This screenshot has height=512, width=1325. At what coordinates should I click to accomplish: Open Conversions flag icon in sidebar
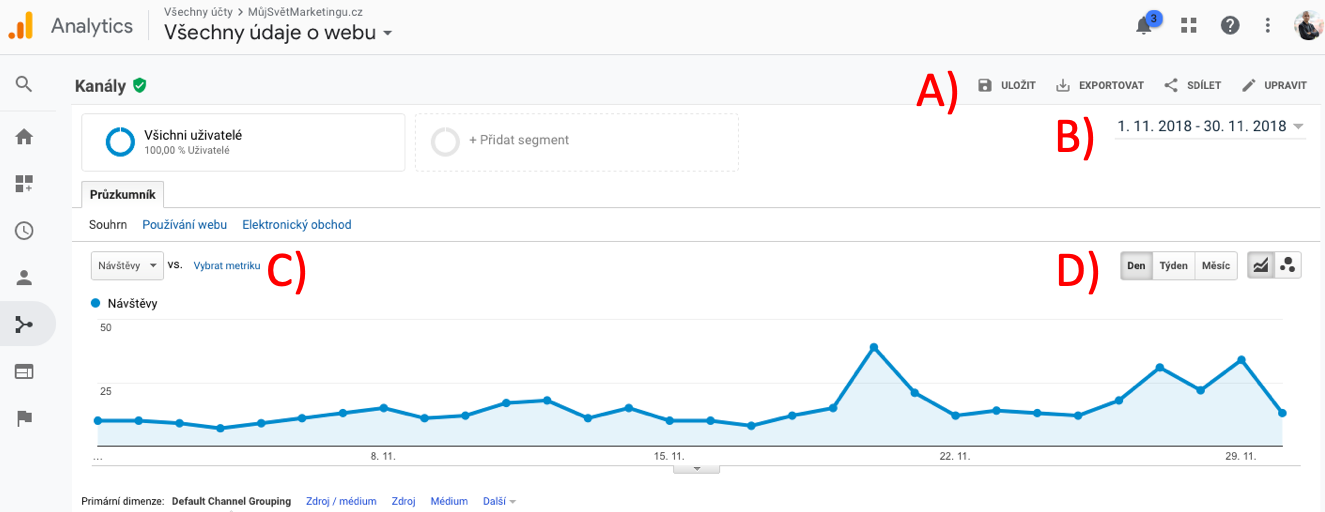click(x=24, y=418)
